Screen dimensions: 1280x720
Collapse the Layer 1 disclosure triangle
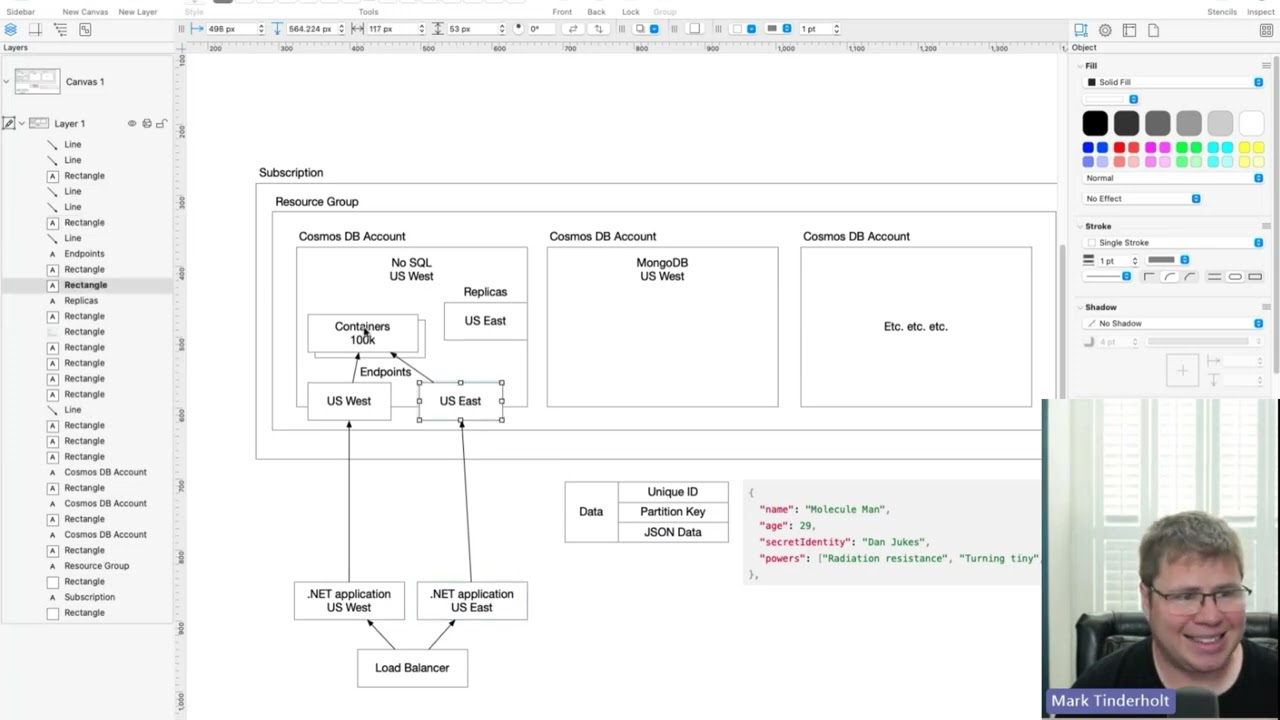(22, 124)
